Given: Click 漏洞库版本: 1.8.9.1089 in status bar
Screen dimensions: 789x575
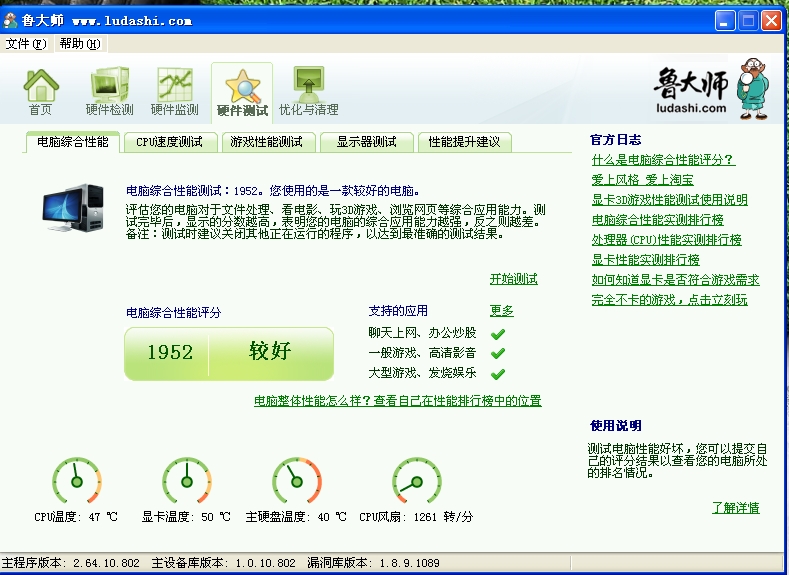Looking at the screenshot, I should tap(373, 563).
